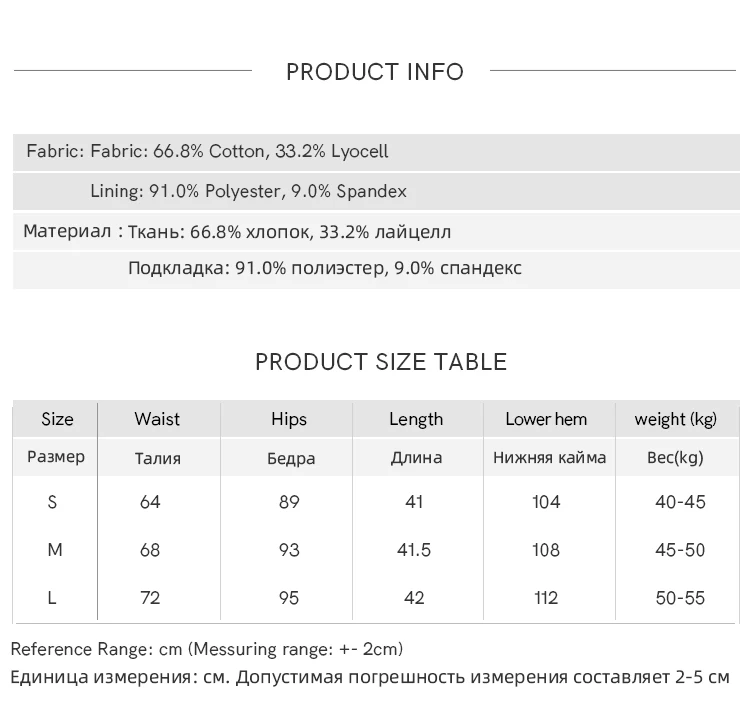Click the 40-45 weight range cell
This screenshot has width=750, height=714.
pyautogui.click(x=680, y=502)
